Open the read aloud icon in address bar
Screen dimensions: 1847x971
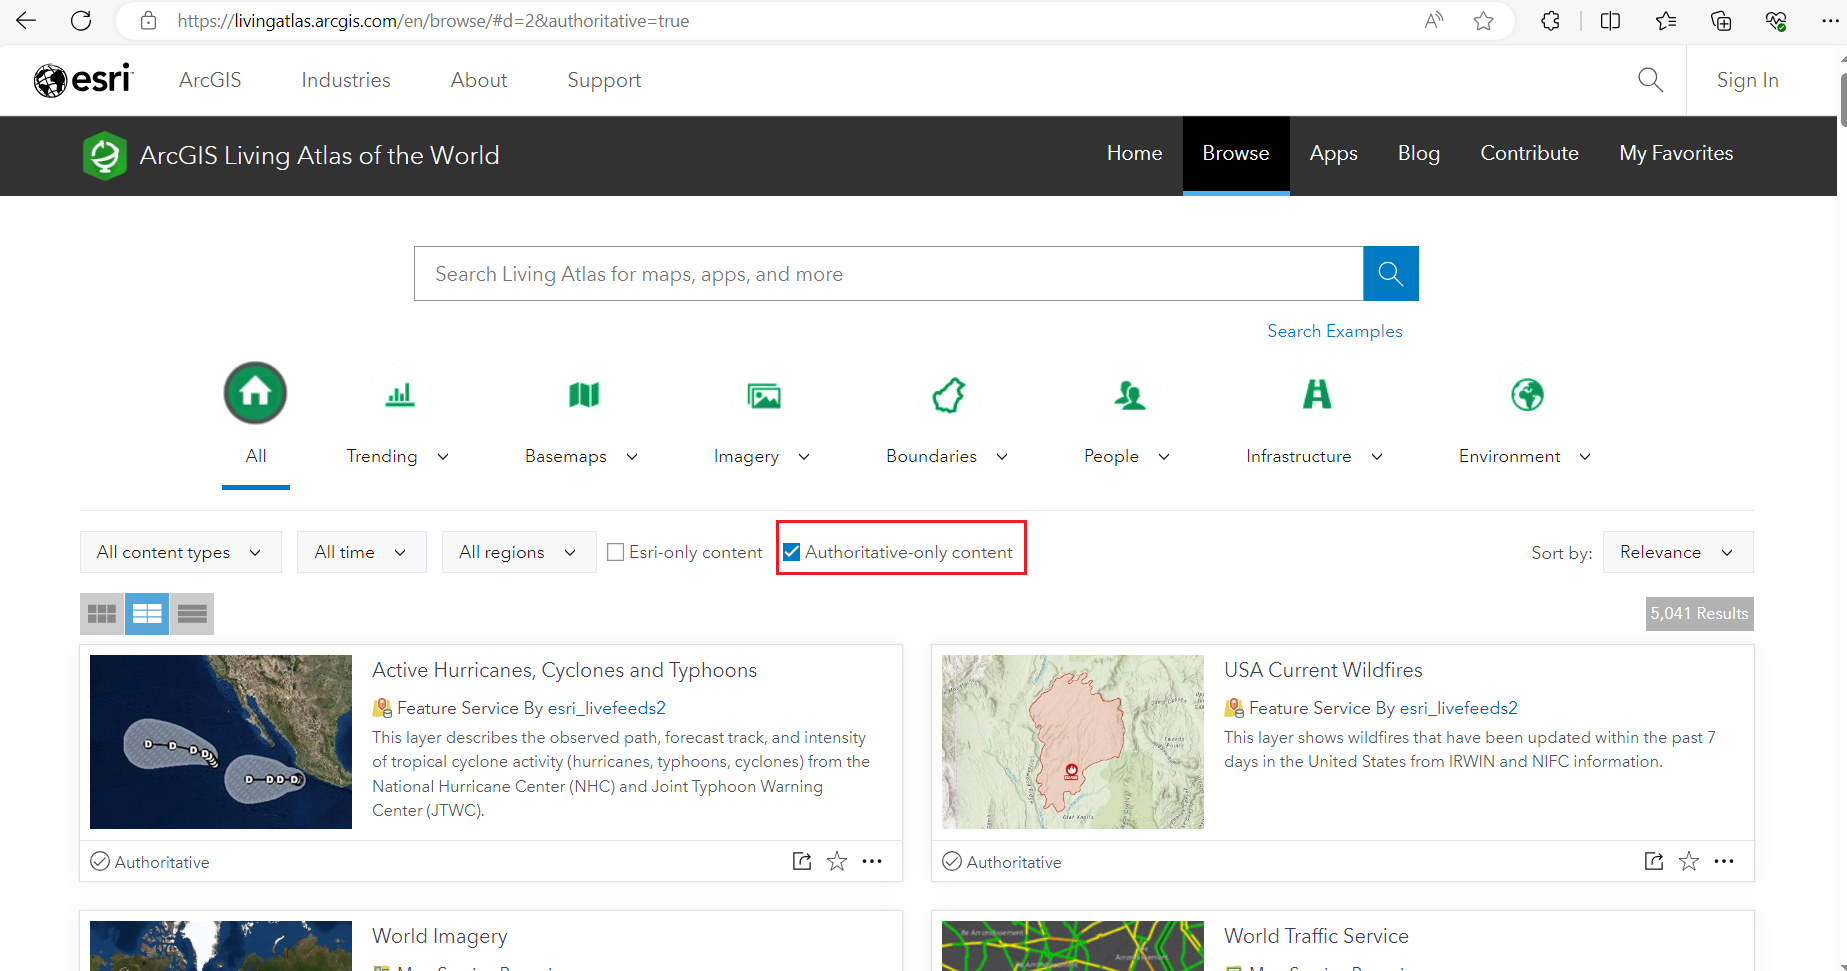pyautogui.click(x=1434, y=21)
